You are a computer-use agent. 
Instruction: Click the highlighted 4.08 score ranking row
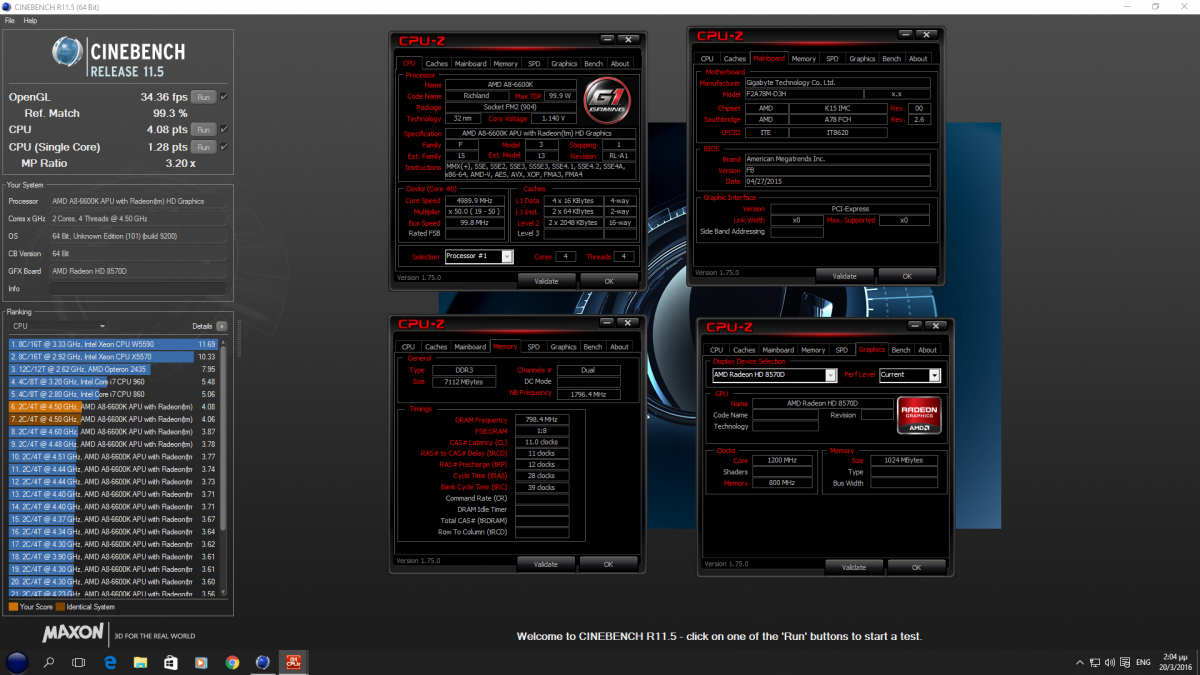coord(113,406)
